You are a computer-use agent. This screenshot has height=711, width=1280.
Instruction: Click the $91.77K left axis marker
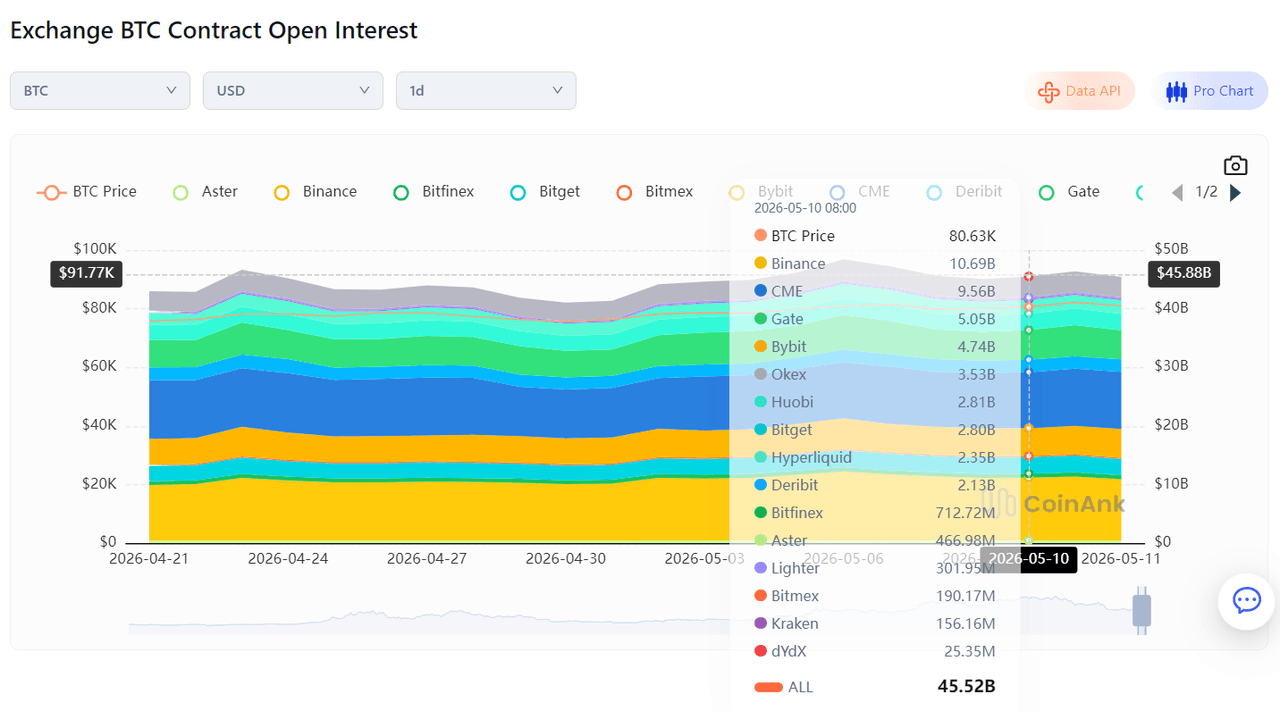[85, 273]
